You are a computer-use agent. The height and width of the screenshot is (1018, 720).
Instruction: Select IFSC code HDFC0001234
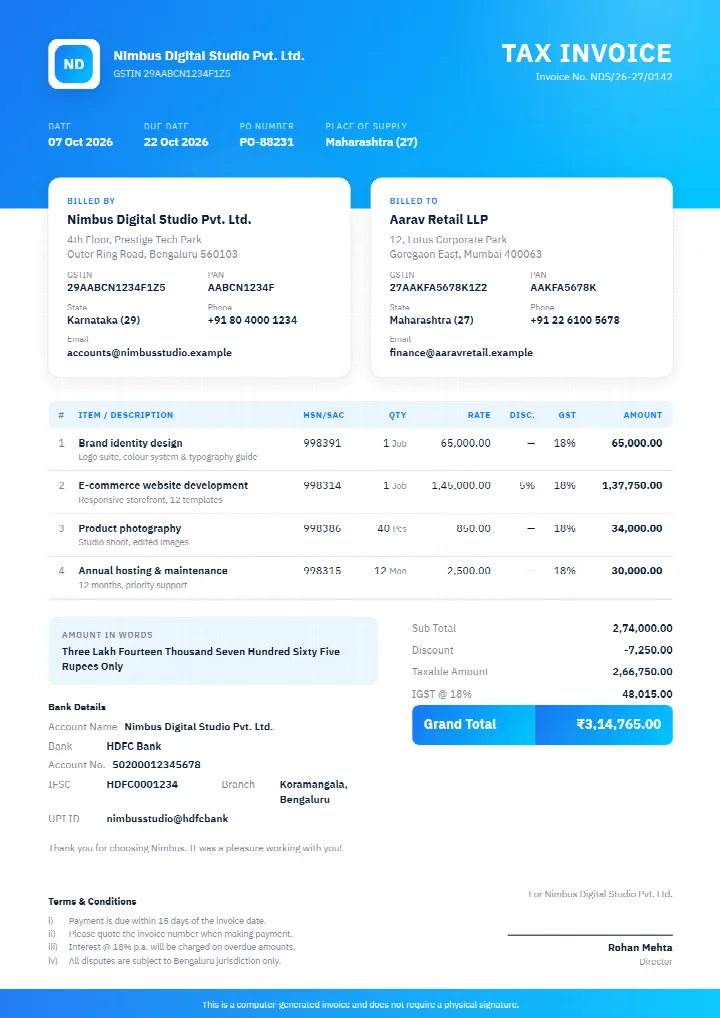tap(142, 784)
